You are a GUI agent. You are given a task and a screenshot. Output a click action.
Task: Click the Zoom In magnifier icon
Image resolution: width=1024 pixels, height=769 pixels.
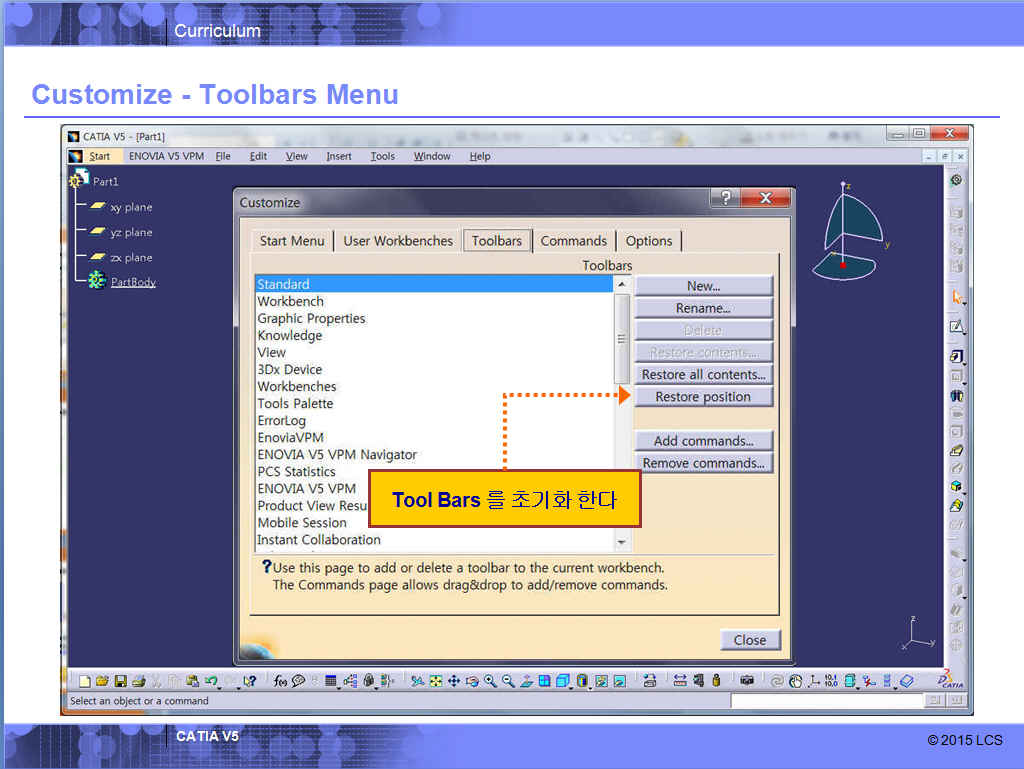tap(490, 681)
